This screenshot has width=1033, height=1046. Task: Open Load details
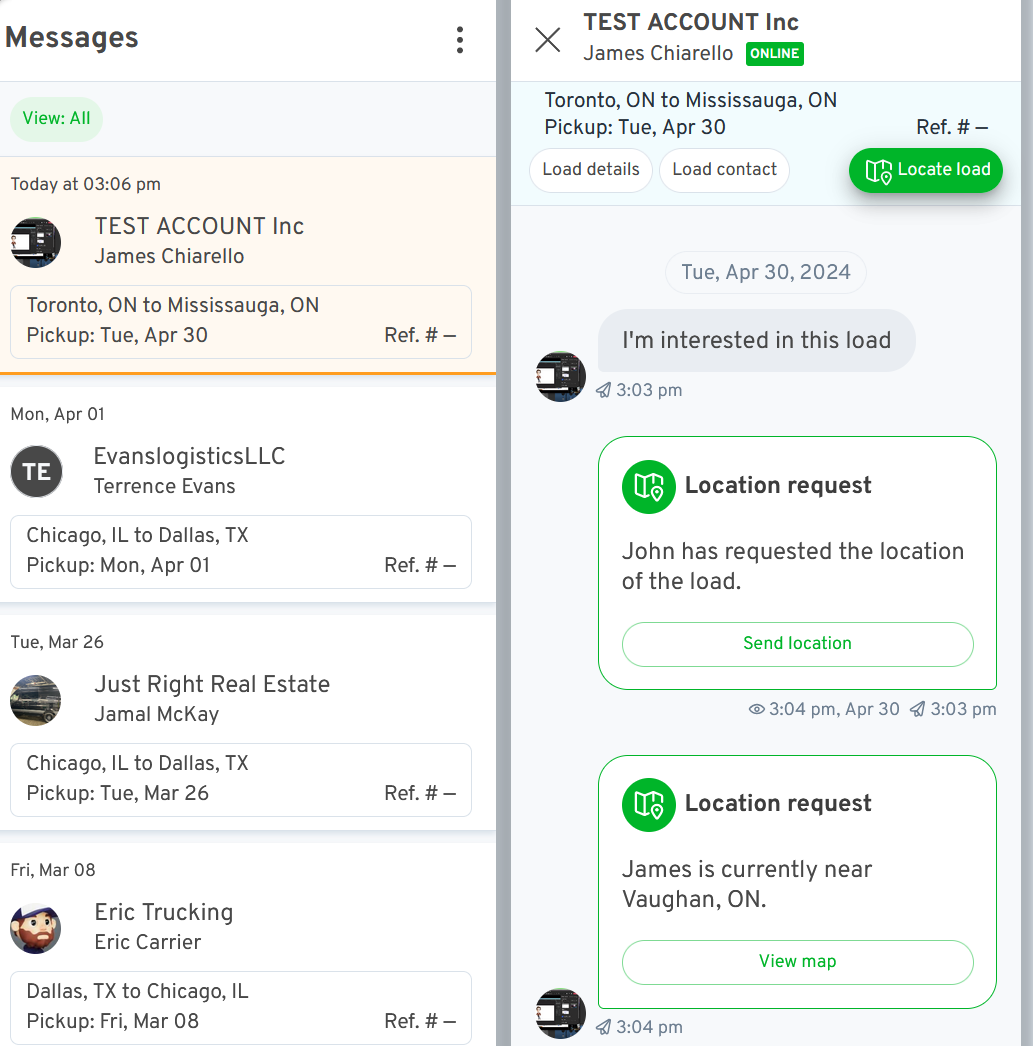point(591,169)
